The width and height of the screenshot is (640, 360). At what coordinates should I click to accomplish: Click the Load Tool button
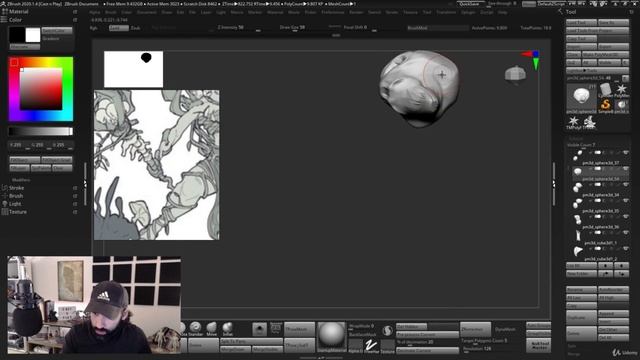(x=581, y=22)
